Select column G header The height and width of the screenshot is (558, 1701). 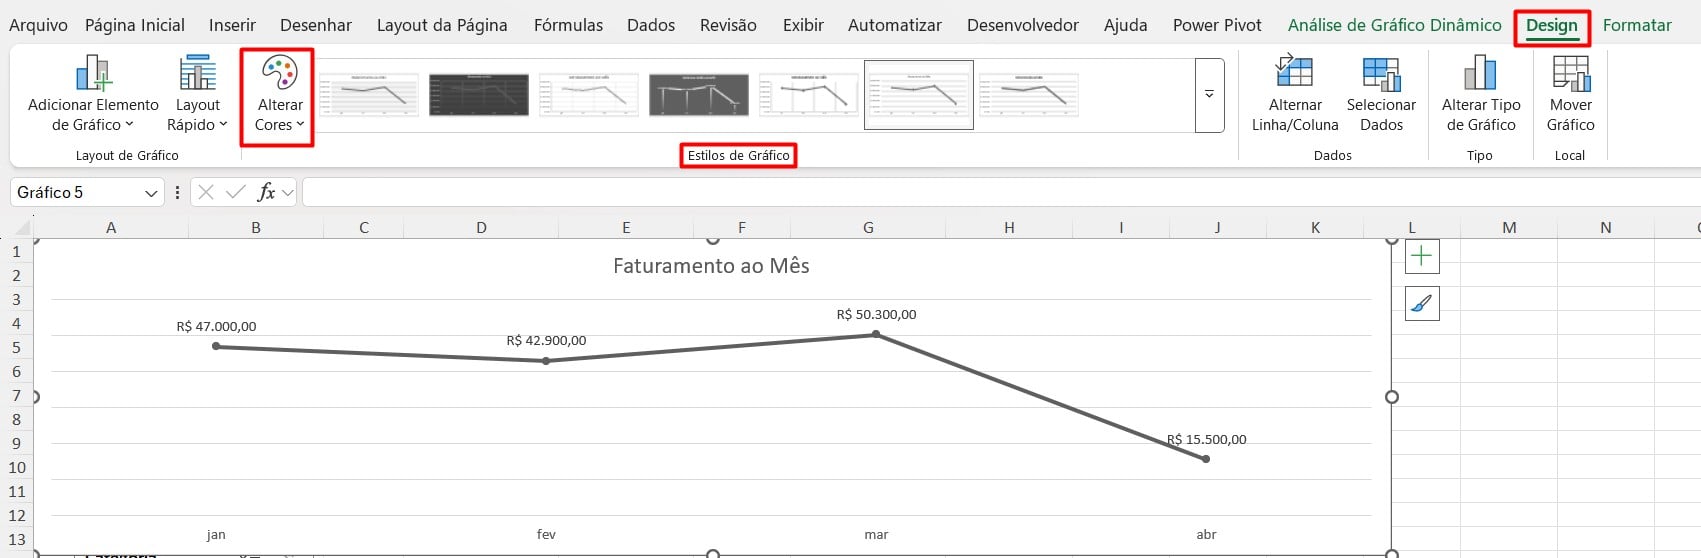[868, 228]
